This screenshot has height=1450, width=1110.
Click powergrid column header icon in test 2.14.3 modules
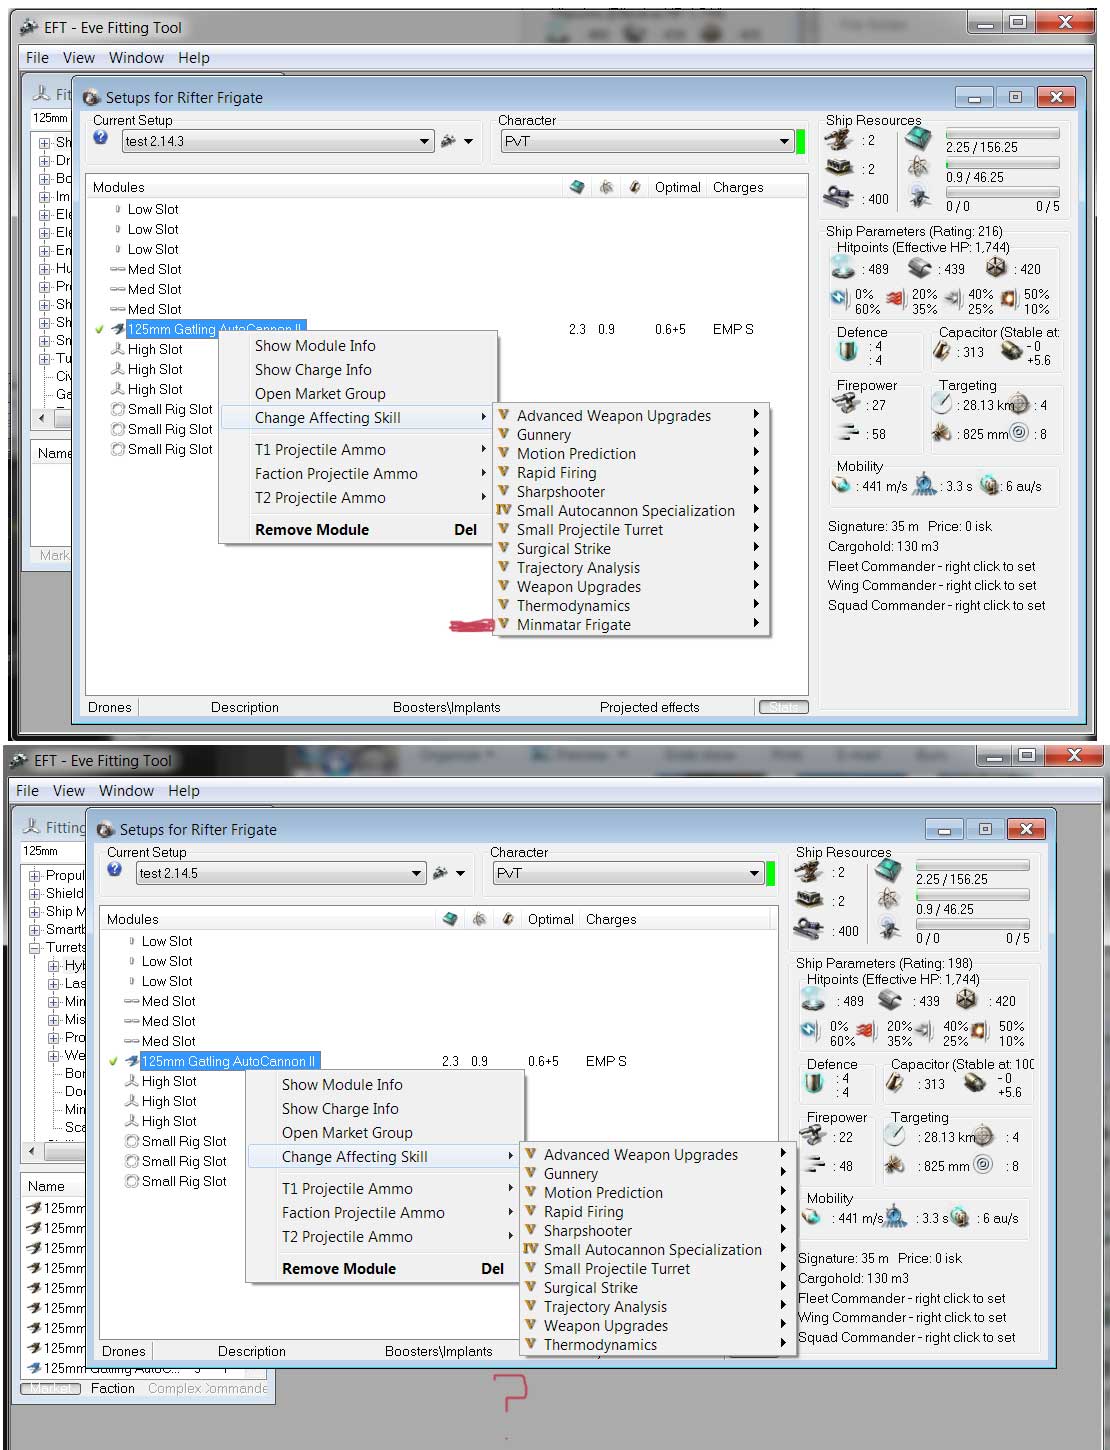[606, 187]
